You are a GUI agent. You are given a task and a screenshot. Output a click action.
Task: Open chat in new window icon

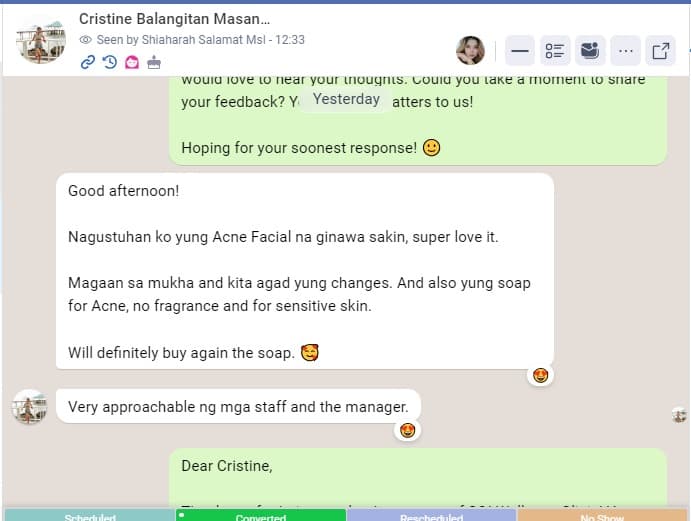click(x=661, y=51)
